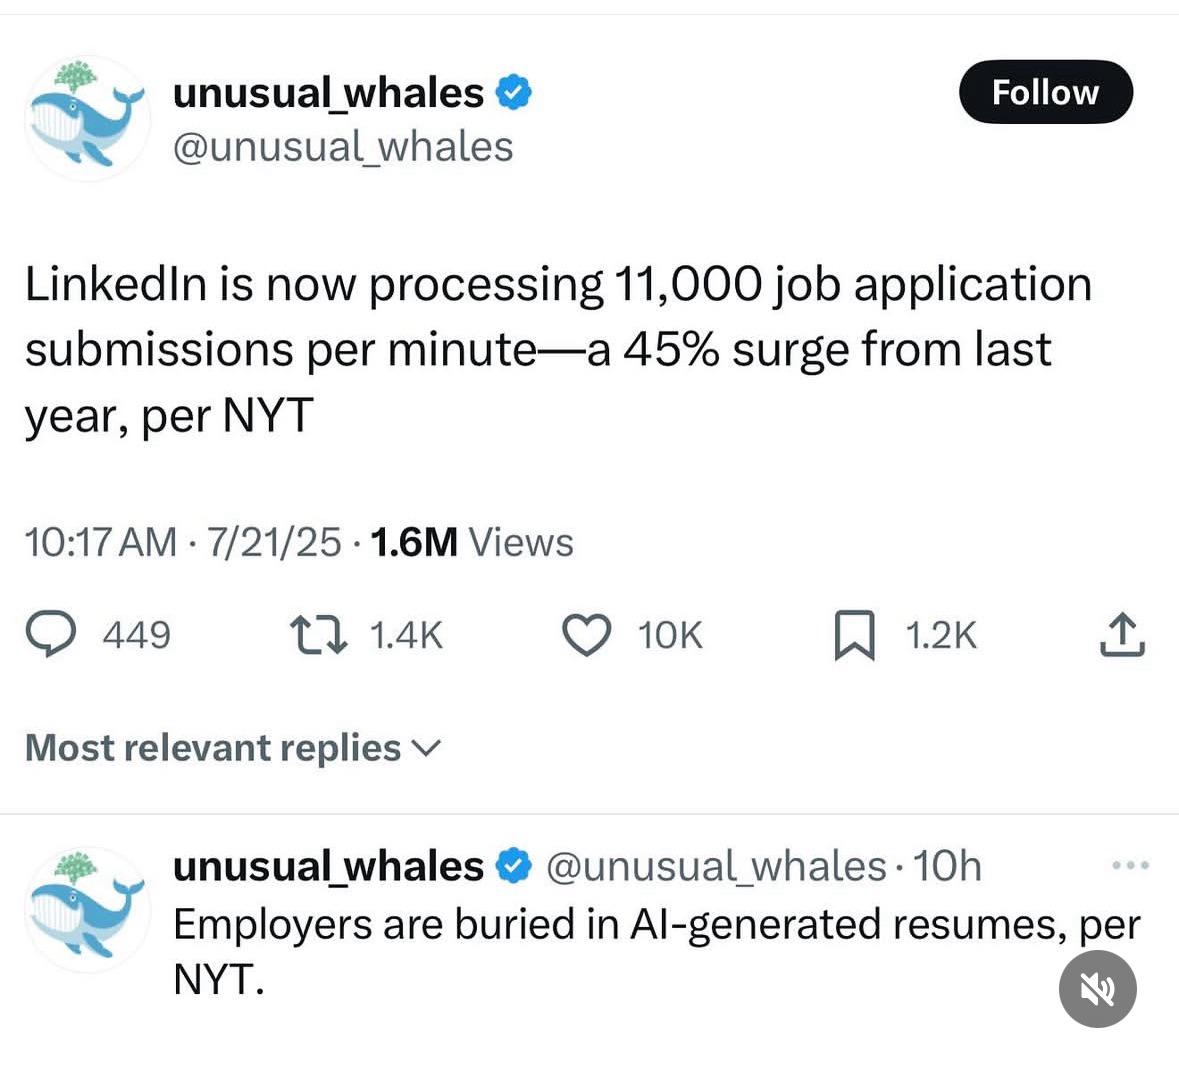This screenshot has width=1179, height=1071.
Task: Open the @unusual_whales profile handle
Action: [343, 146]
